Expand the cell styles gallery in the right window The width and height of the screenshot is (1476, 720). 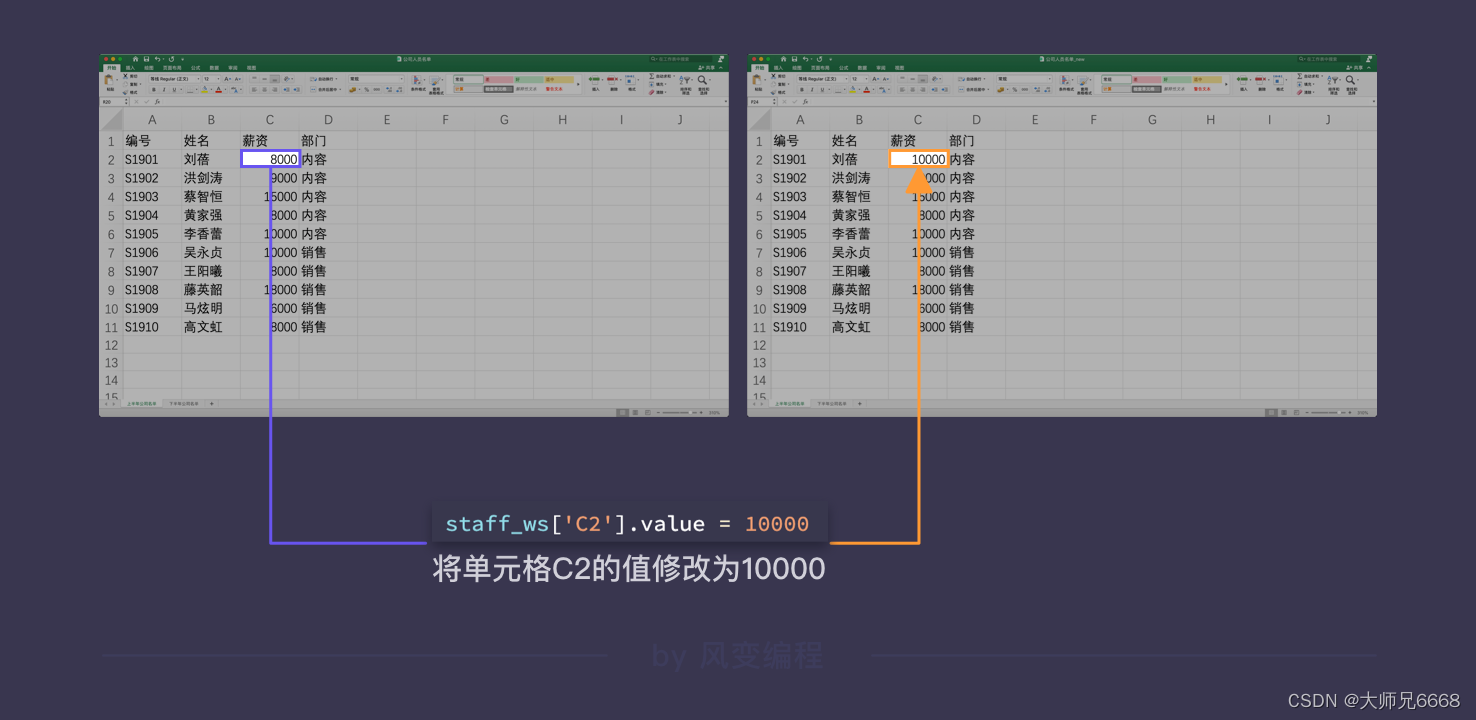(x=1226, y=84)
